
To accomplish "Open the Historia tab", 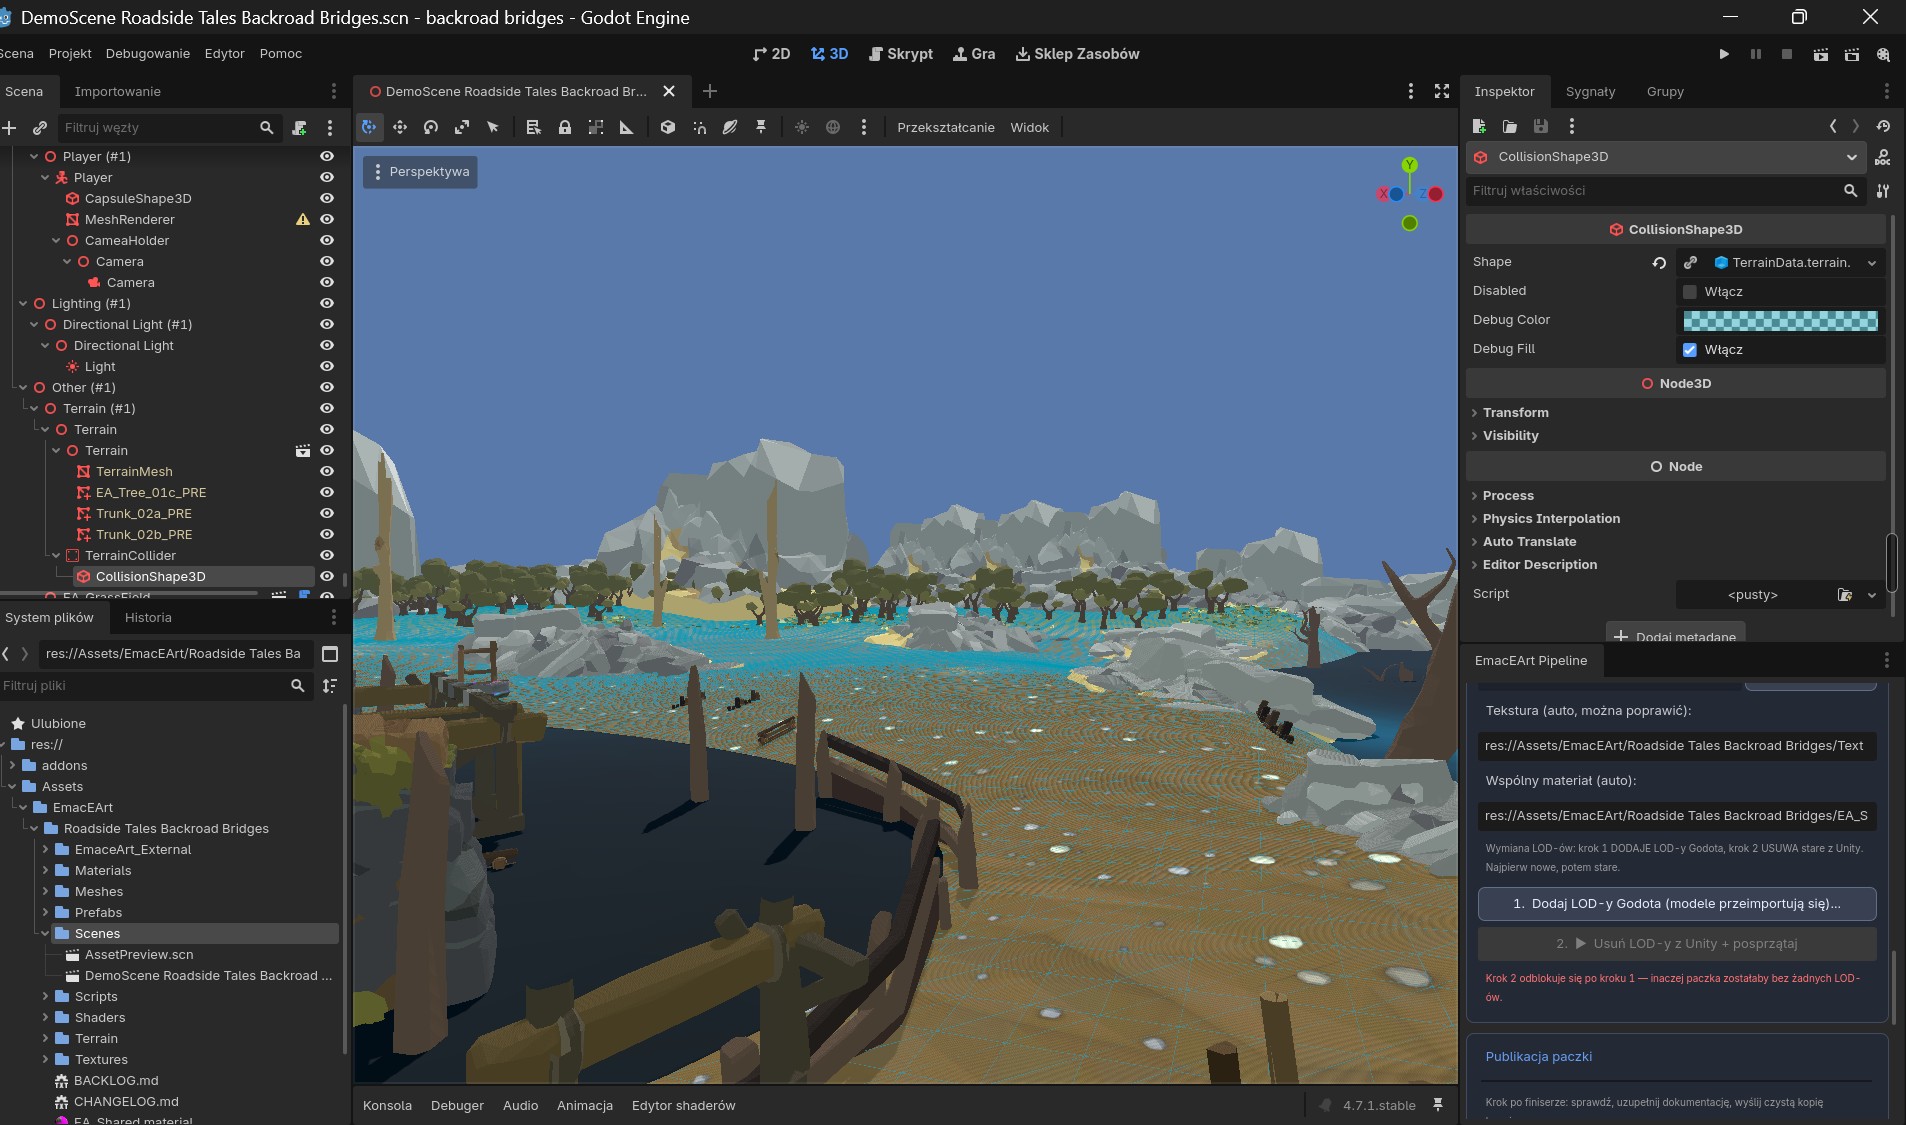I will pos(148,618).
